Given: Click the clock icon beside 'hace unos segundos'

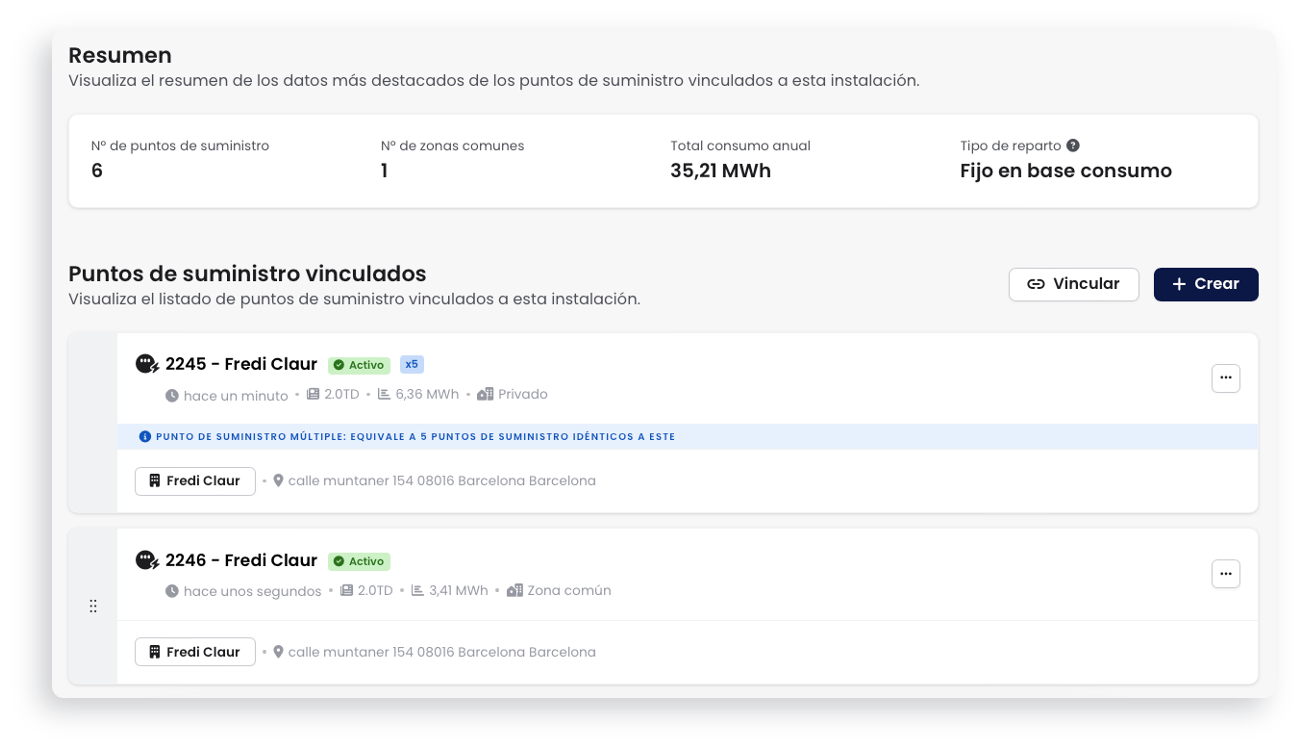Looking at the screenshot, I should pos(172,591).
